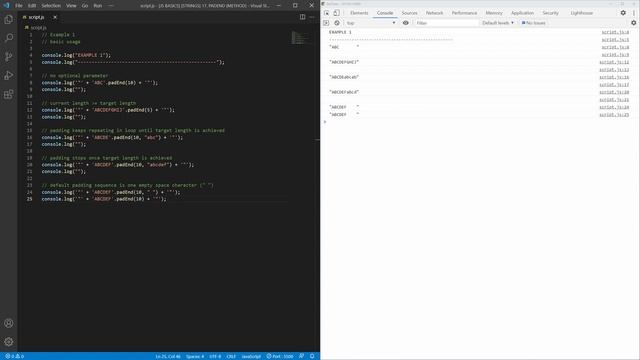The width and height of the screenshot is (640, 360).
Task: Open script.js:25 link on last log
Action: click(614, 115)
